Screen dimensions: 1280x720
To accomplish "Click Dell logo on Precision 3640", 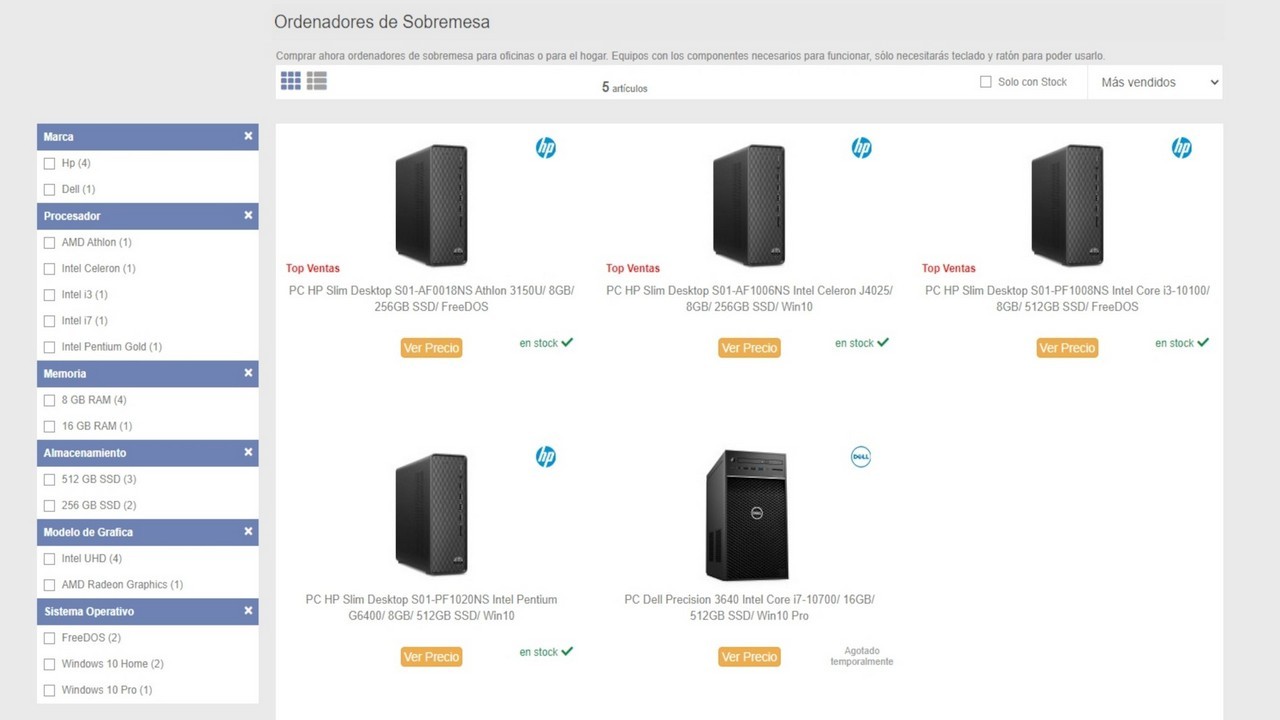I will point(860,457).
